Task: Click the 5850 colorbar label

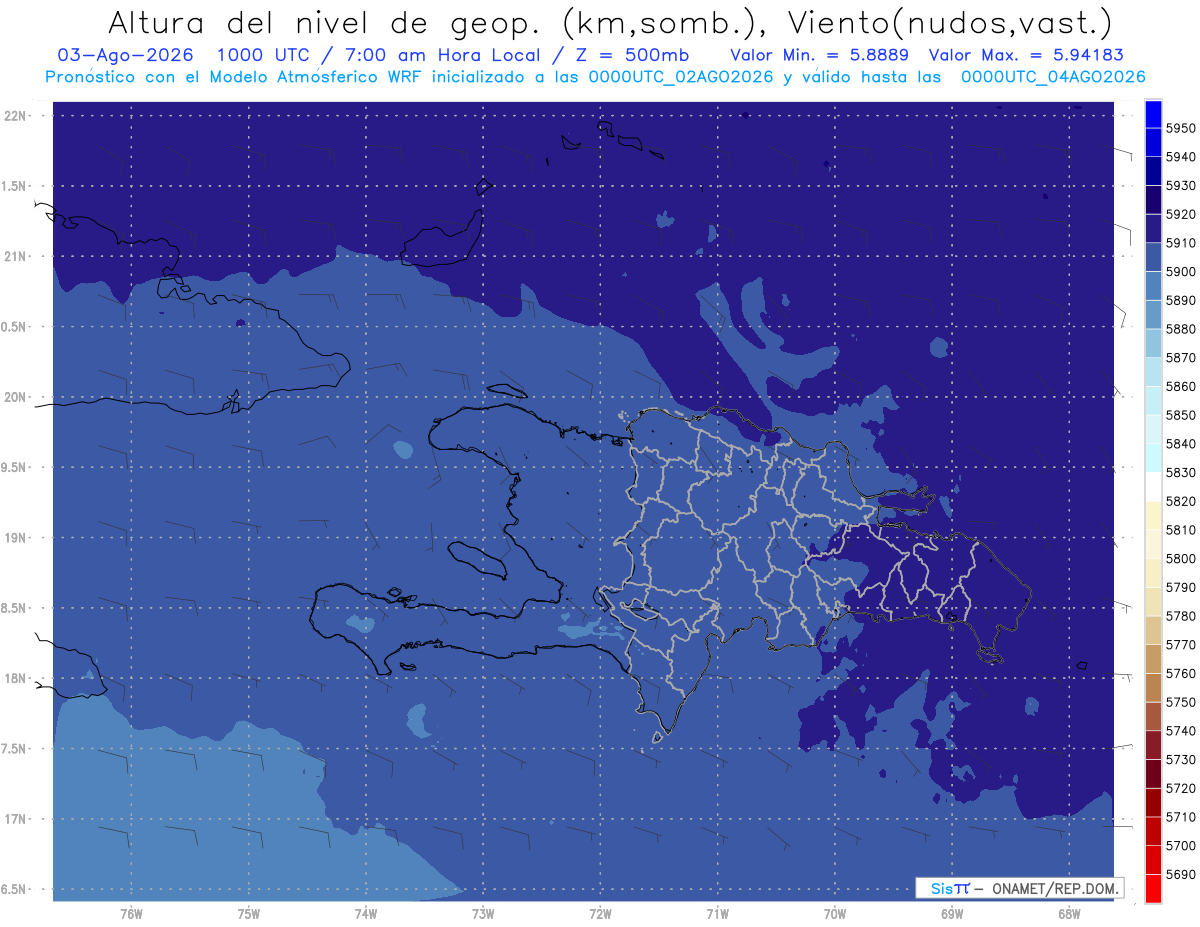Action: (1181, 415)
